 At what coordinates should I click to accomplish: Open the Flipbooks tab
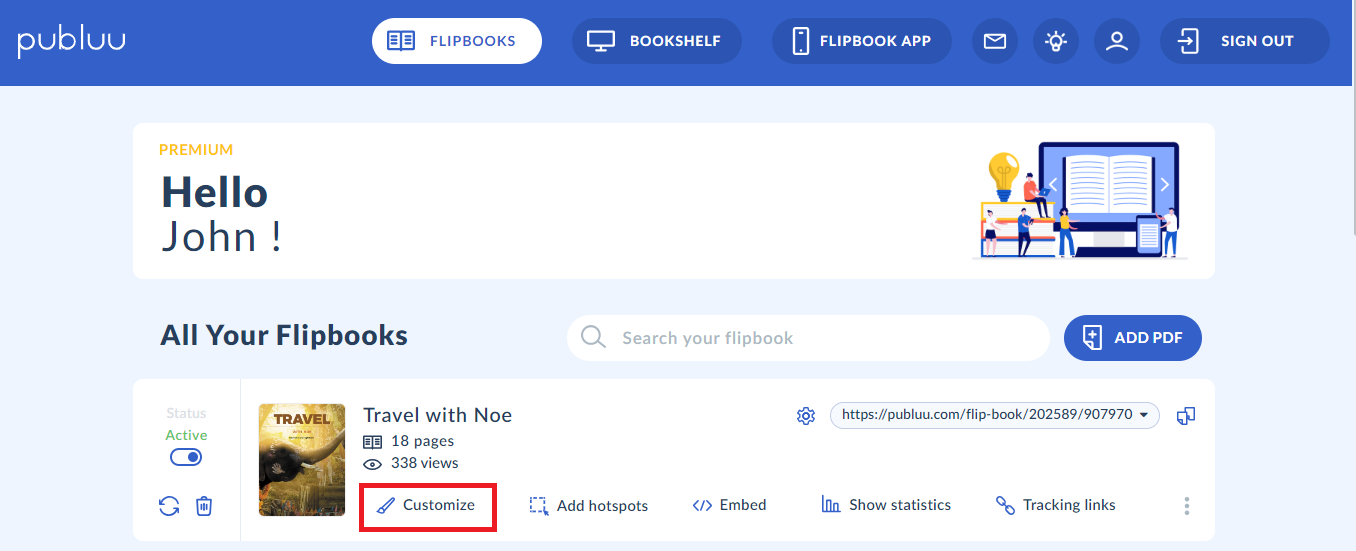(457, 41)
